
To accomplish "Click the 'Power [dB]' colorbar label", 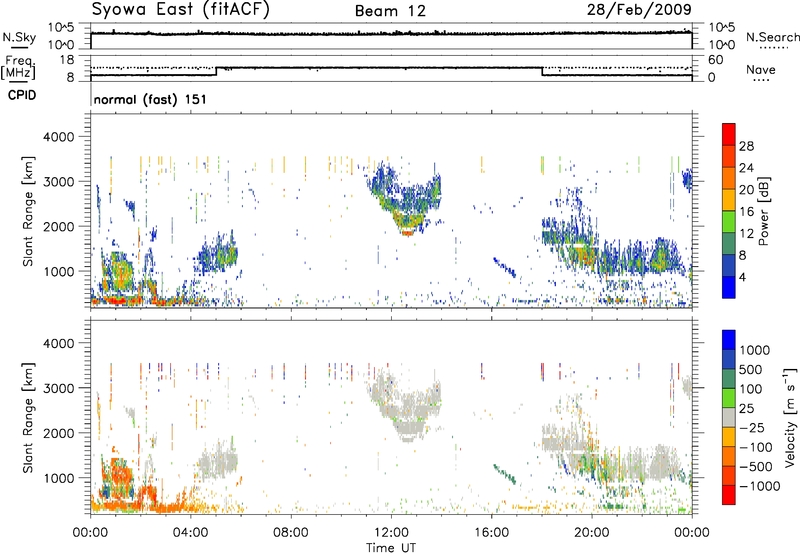I will pyautogui.click(x=763, y=211).
